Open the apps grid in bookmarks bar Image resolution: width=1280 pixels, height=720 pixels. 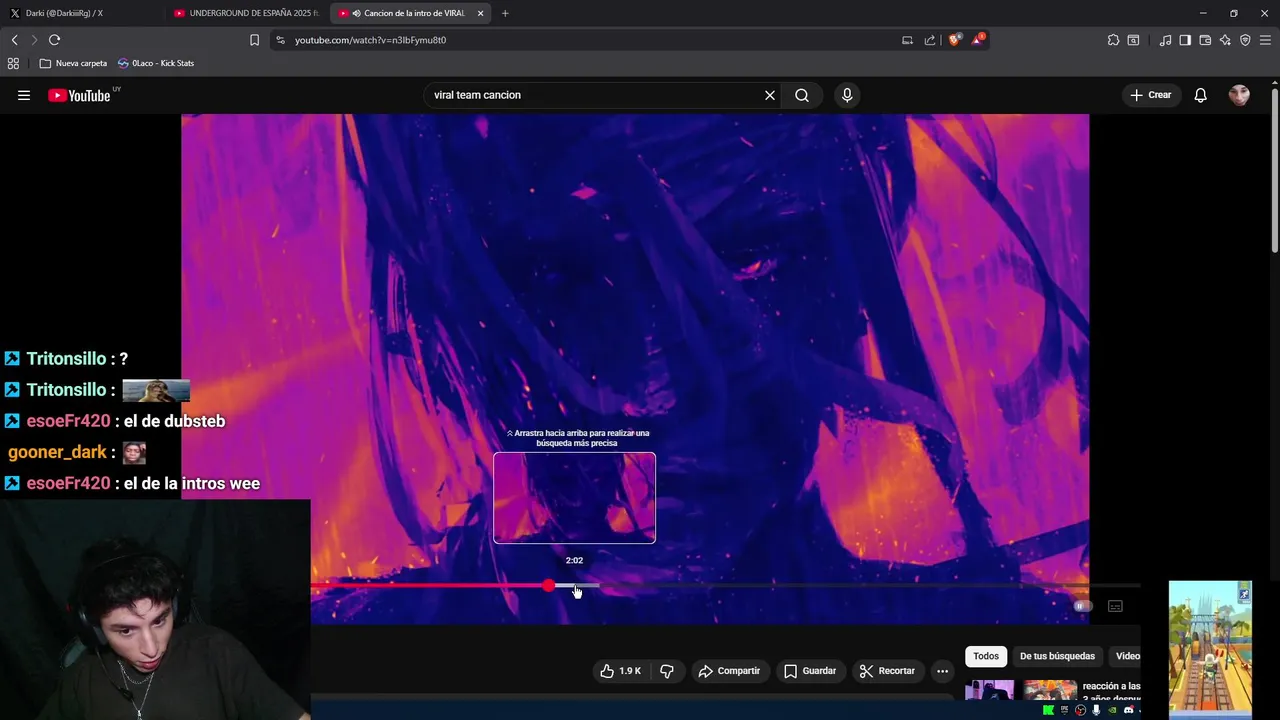[x=13, y=63]
